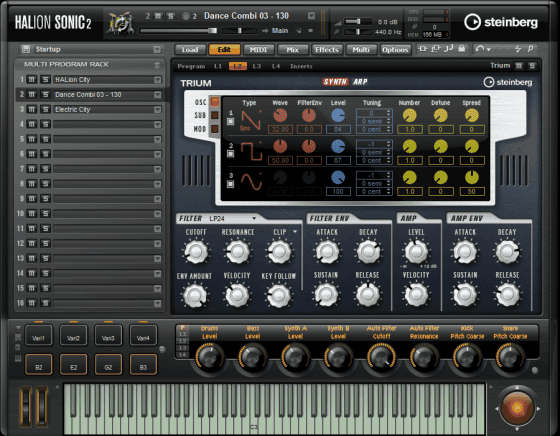Open the L3 layer tab
Screen dimensions: 560x436
pyautogui.click(x=256, y=66)
